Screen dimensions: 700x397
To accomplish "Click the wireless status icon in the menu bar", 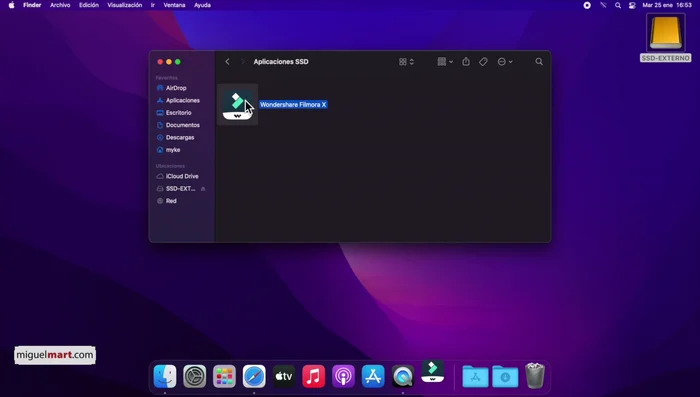I will (603, 5).
